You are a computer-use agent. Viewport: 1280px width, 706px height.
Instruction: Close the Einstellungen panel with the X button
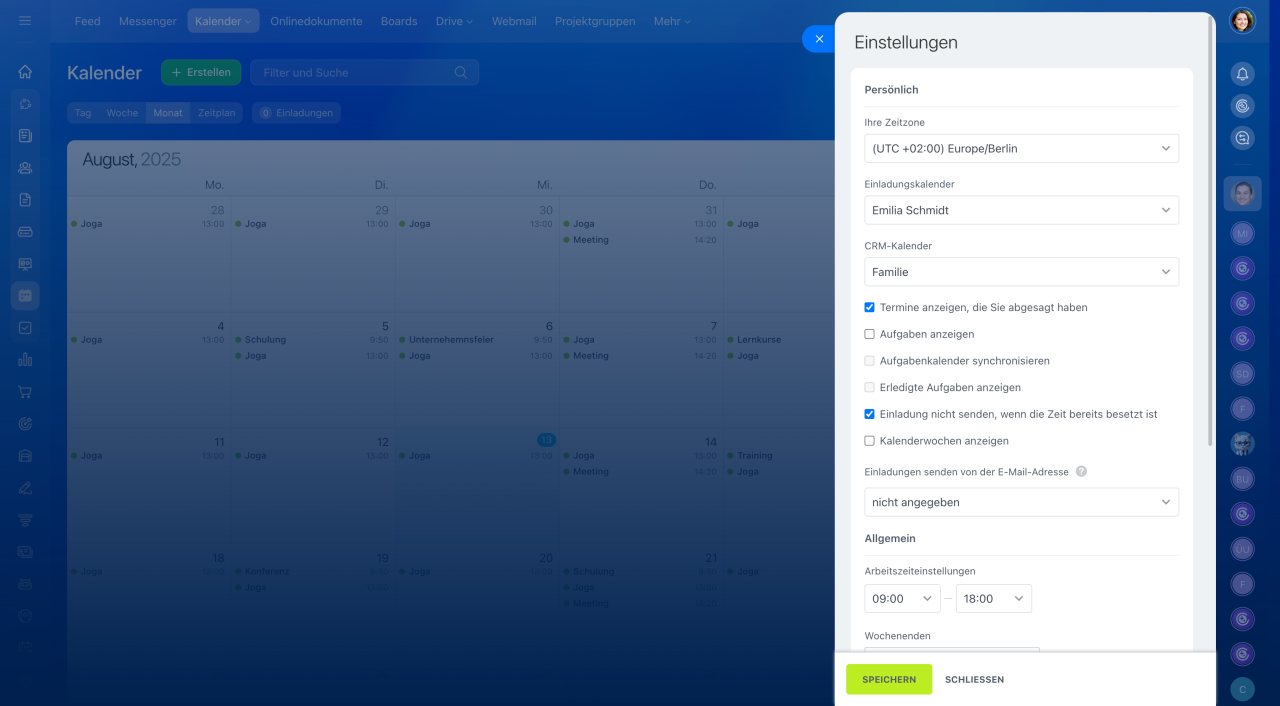(819, 39)
